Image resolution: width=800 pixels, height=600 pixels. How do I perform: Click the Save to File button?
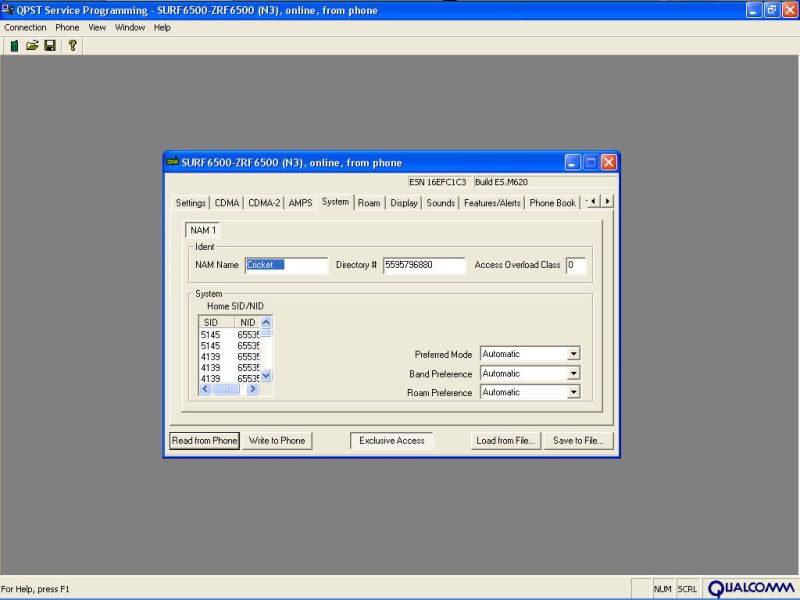tap(578, 441)
